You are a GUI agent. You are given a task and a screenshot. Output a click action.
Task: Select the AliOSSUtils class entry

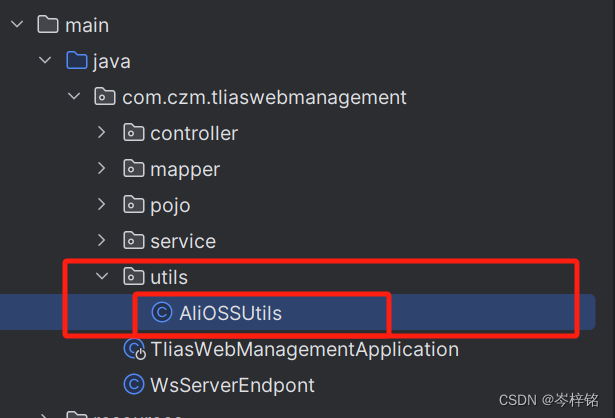click(298, 313)
